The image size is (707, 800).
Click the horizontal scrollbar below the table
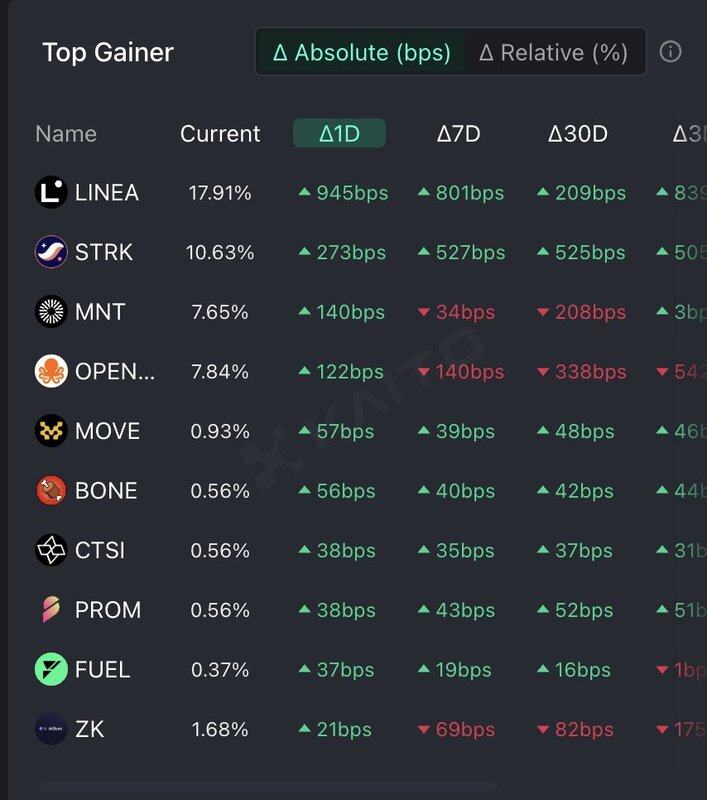tap(269, 786)
